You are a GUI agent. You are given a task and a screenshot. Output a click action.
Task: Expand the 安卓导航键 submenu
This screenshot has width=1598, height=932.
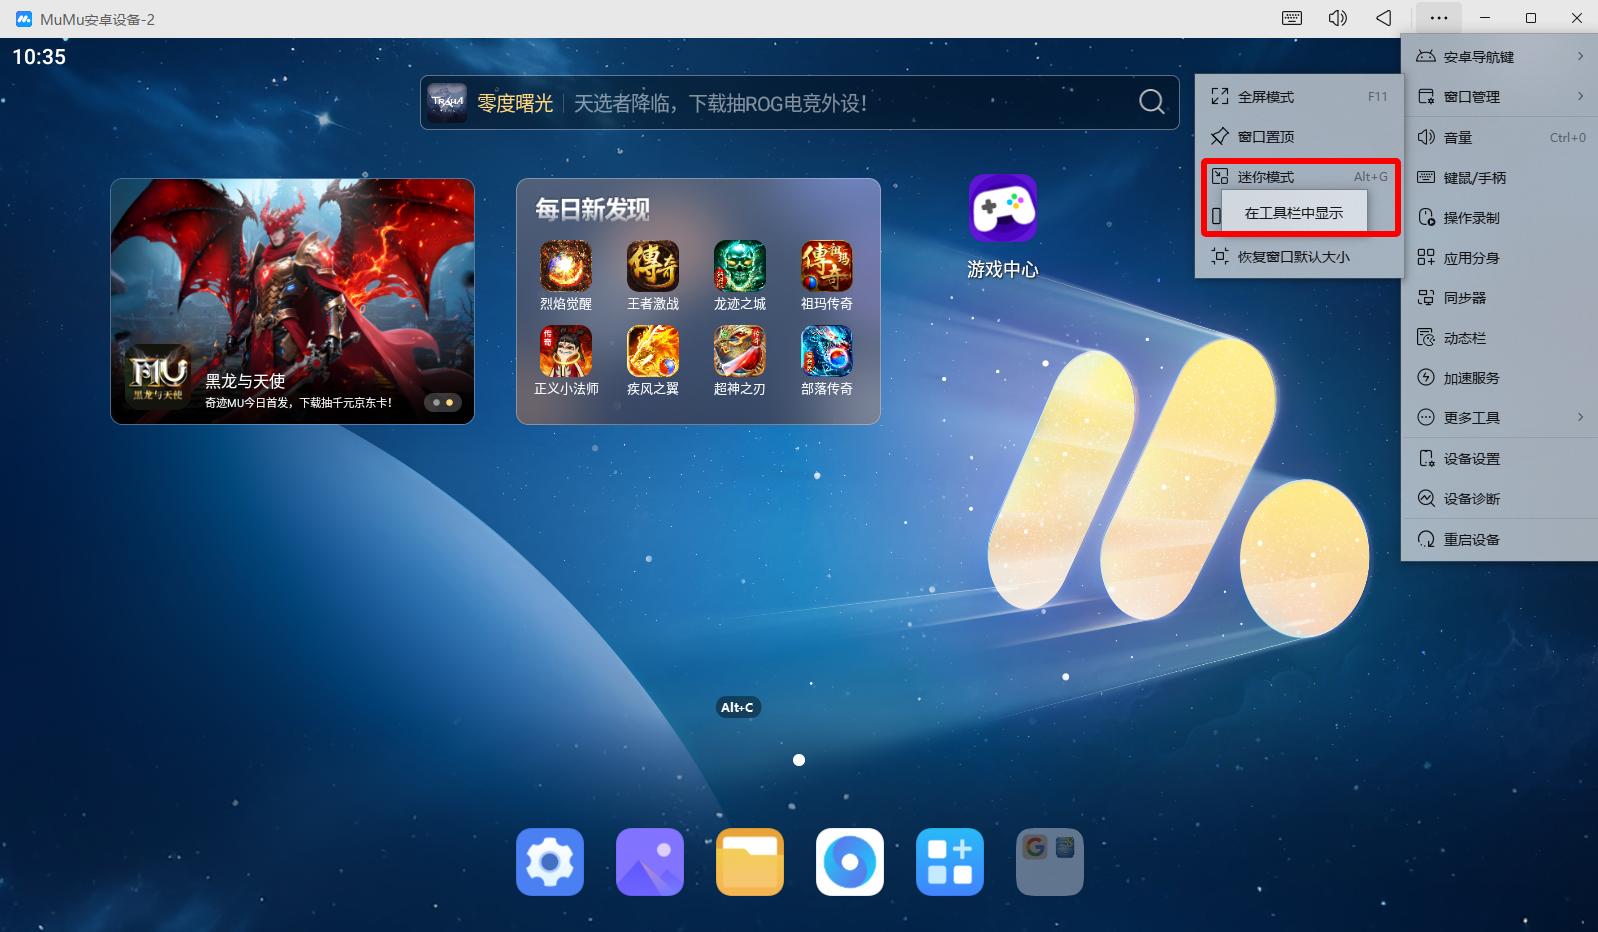pyautogui.click(x=1499, y=57)
